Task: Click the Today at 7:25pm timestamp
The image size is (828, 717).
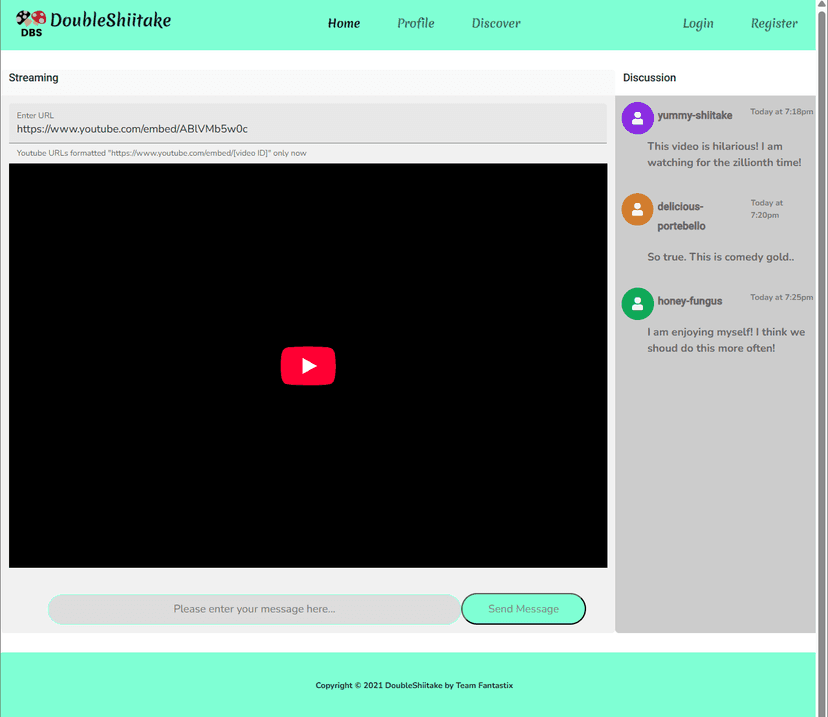Action: (x=783, y=296)
